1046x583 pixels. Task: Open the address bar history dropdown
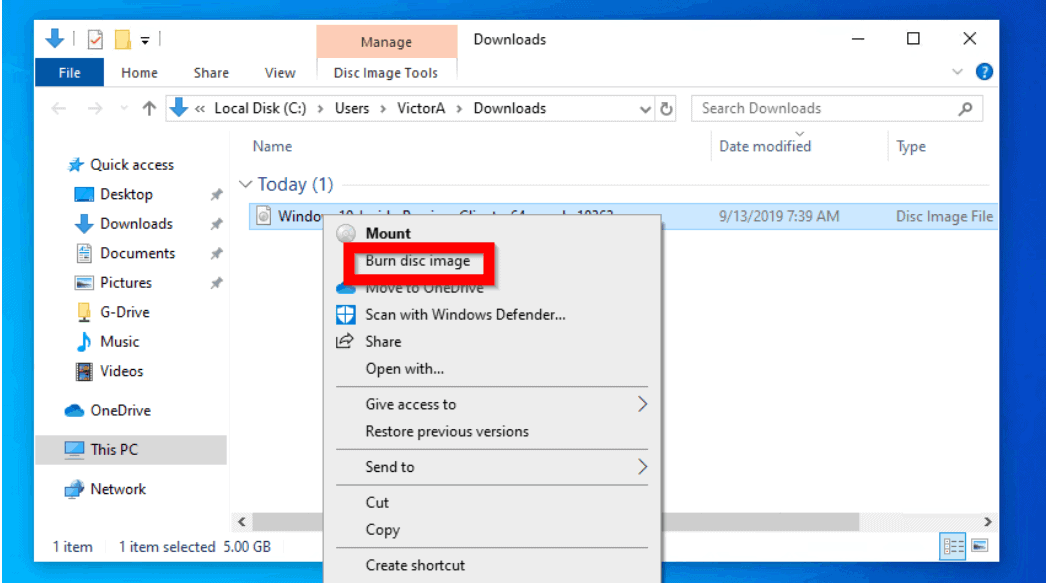point(644,109)
